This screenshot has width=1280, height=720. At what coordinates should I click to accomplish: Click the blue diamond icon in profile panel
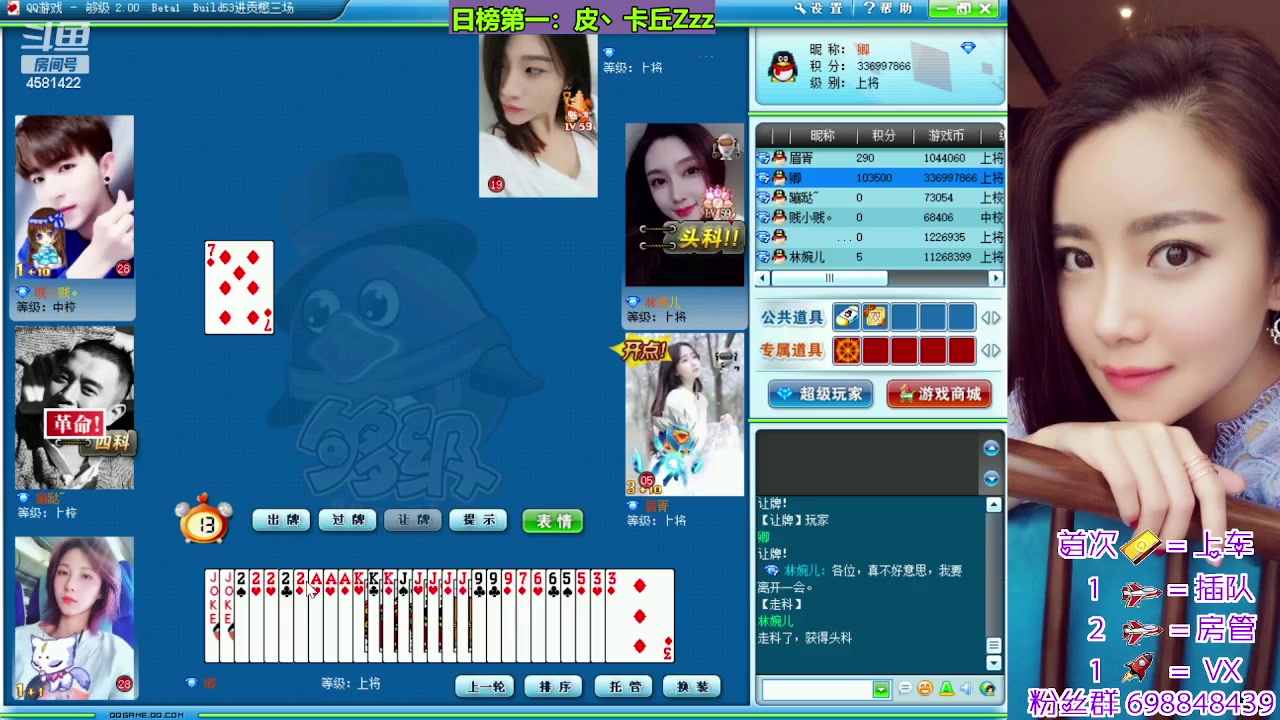[x=967, y=48]
